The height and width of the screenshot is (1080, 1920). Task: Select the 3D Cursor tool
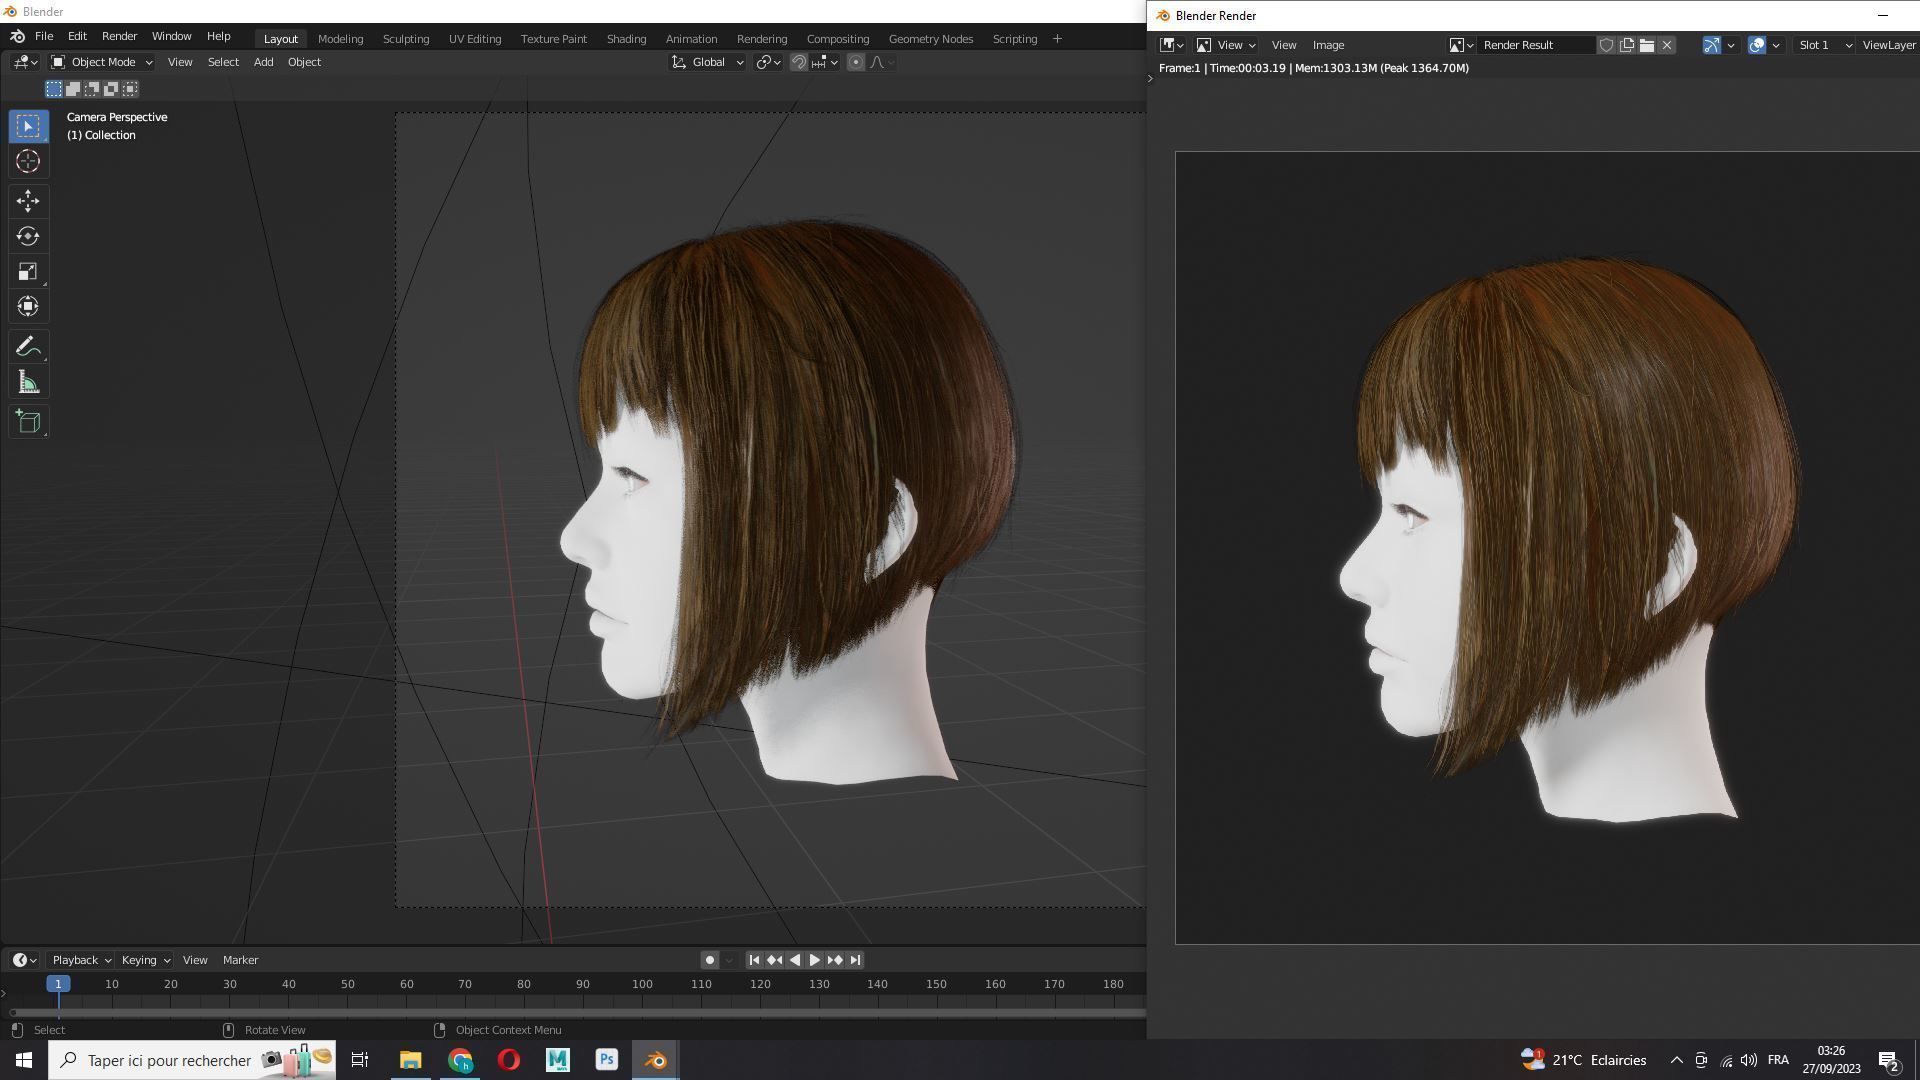coord(28,161)
